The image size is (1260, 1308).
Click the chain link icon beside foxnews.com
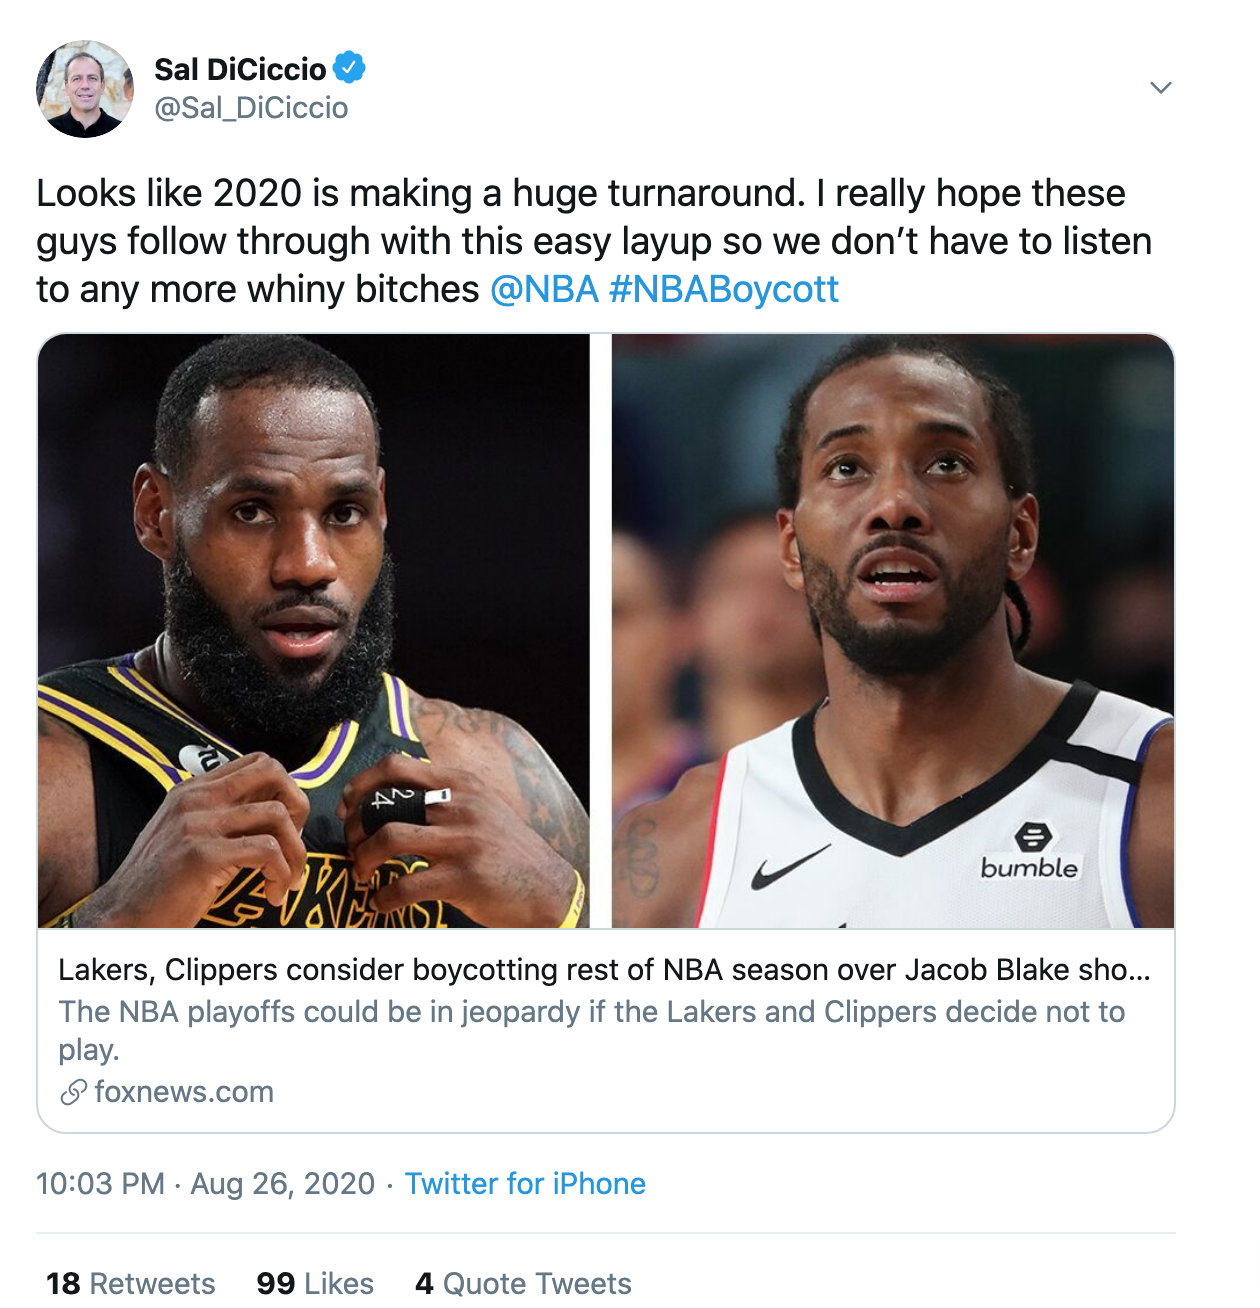[x=73, y=1092]
